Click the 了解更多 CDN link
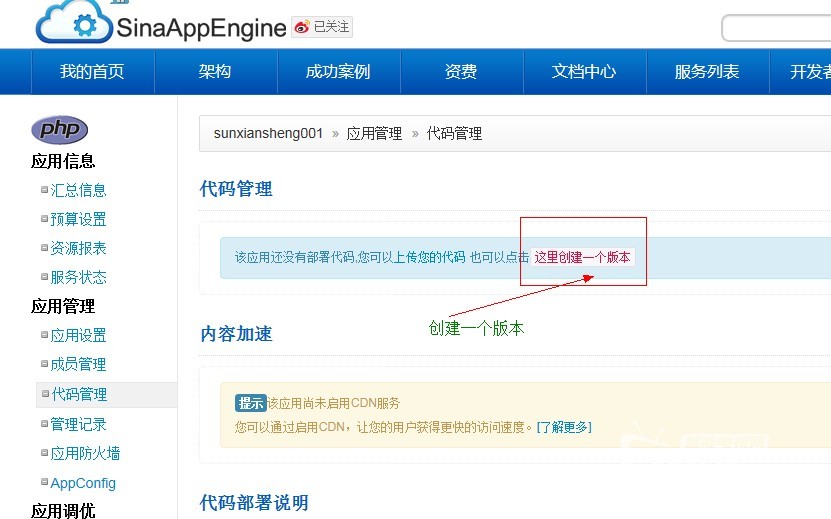Screen dimensions: 831x519 [564, 427]
